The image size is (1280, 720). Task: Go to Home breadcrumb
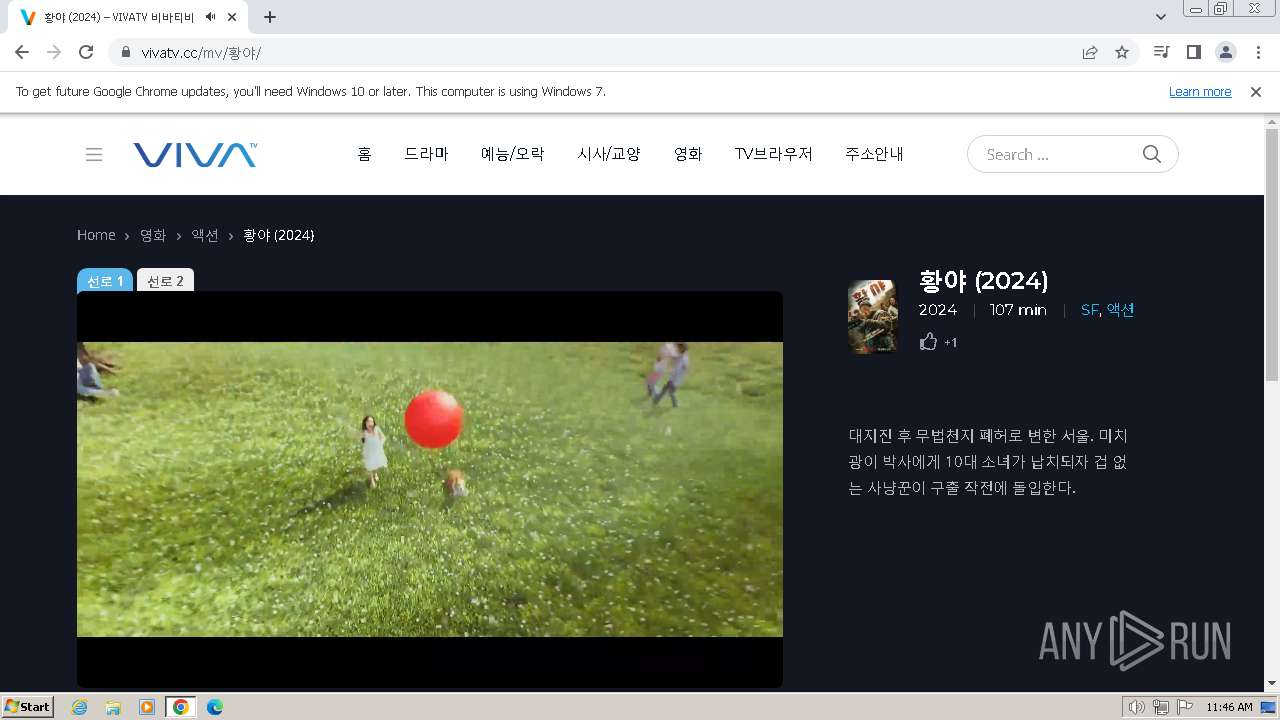tap(96, 235)
